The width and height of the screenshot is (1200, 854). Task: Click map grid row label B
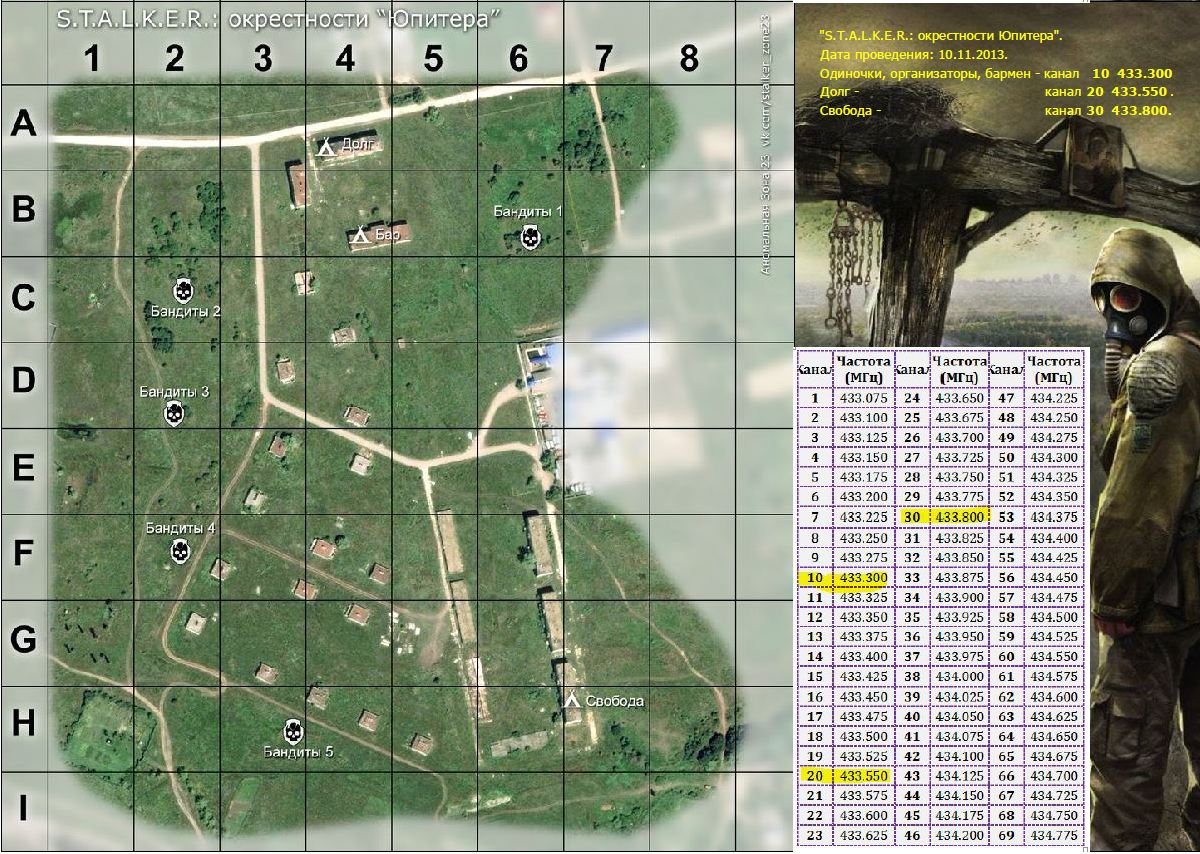[23, 210]
